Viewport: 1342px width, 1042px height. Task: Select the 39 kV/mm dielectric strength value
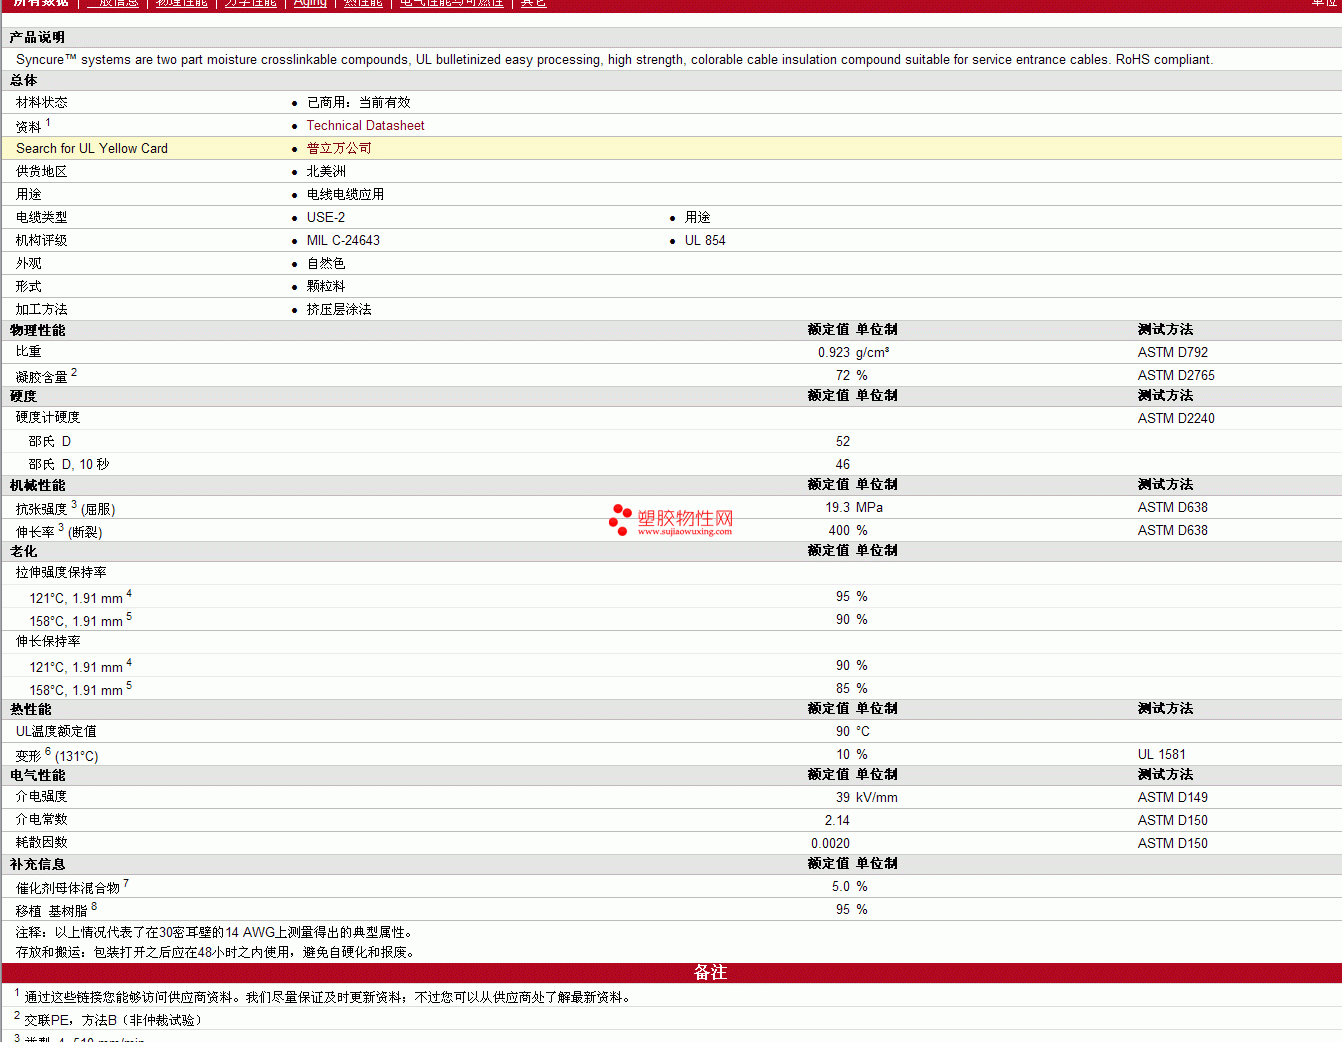[x=867, y=798]
